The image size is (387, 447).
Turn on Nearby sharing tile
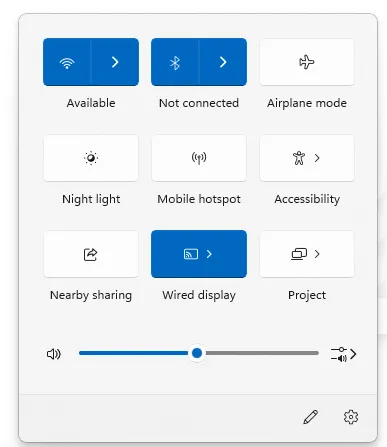click(x=91, y=254)
